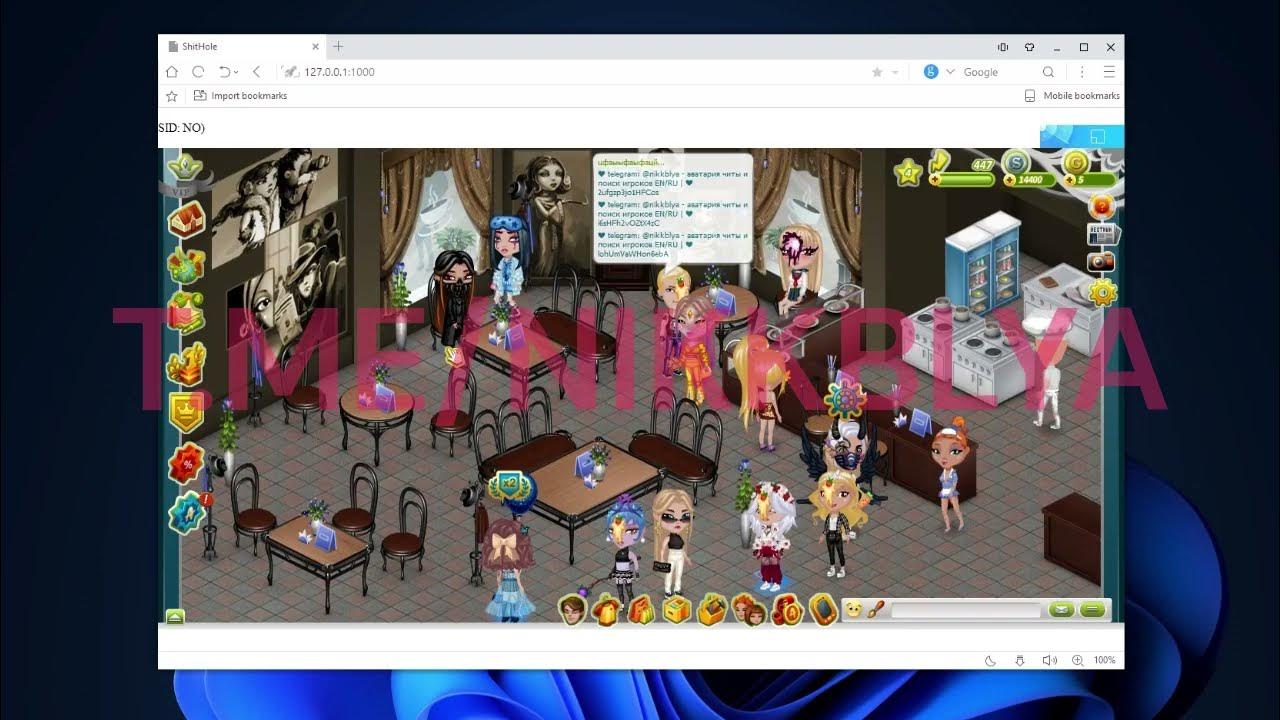
Task: Click the browser home button
Action: [171, 72]
